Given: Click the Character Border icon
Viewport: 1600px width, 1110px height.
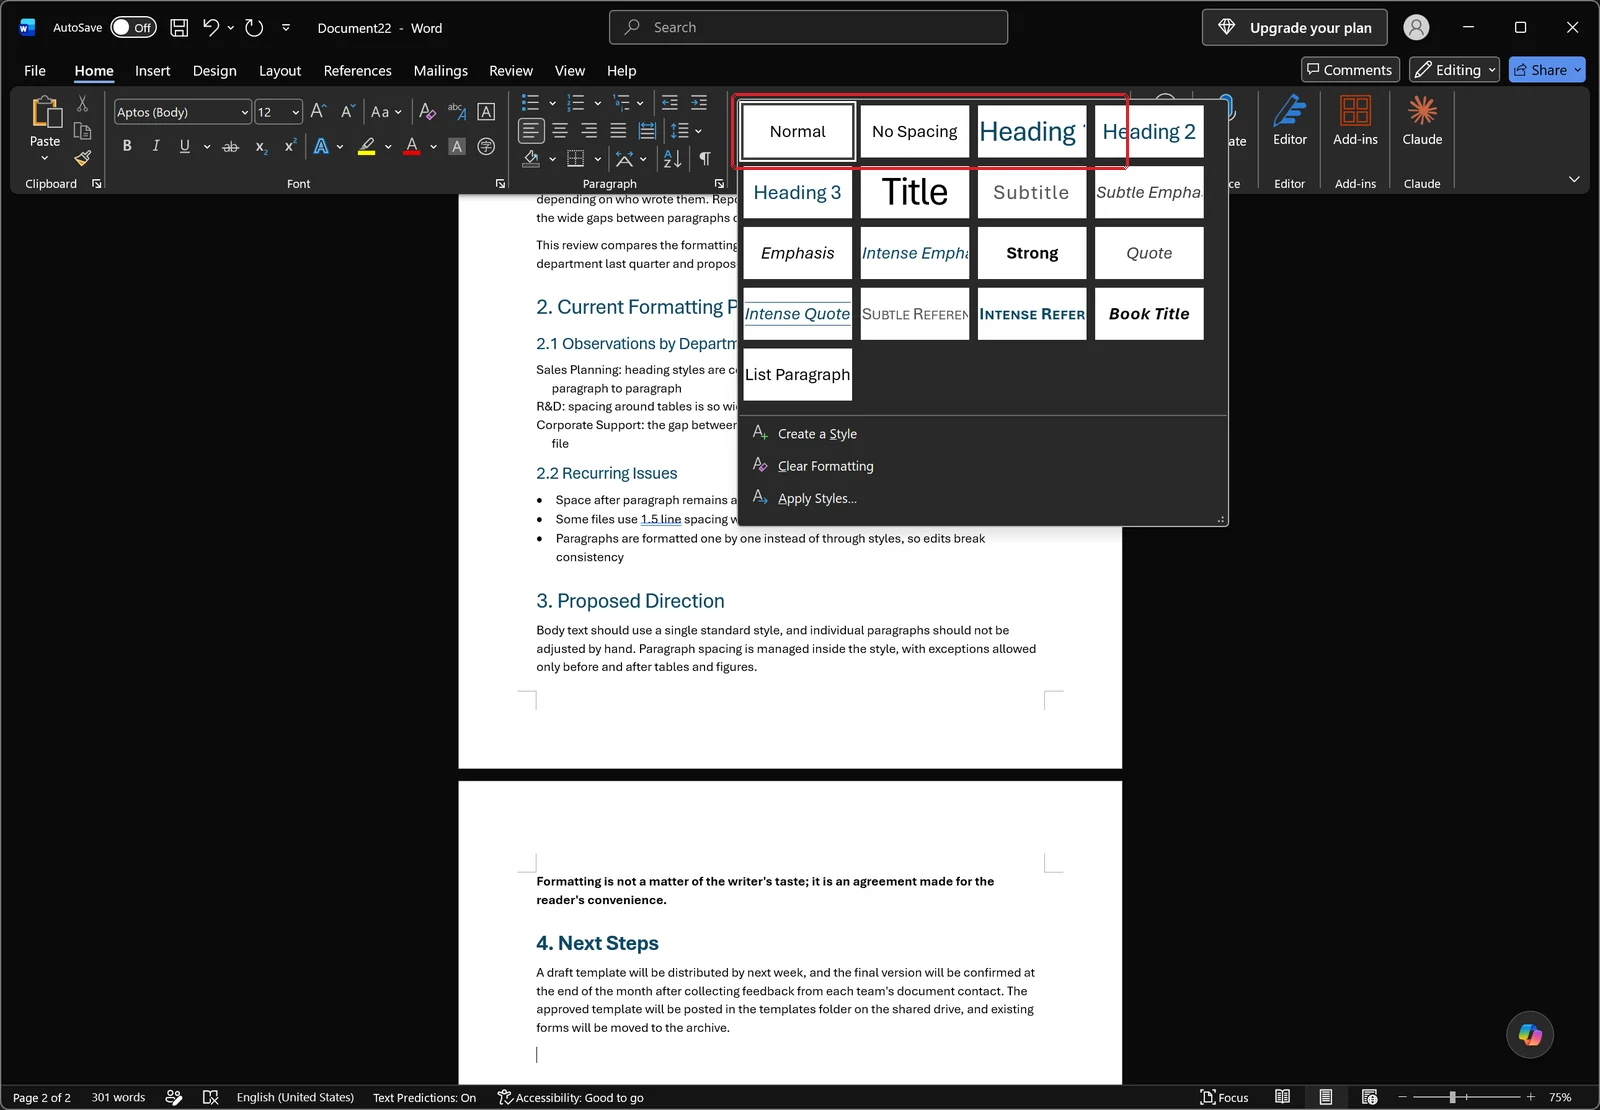Looking at the screenshot, I should click(x=486, y=111).
